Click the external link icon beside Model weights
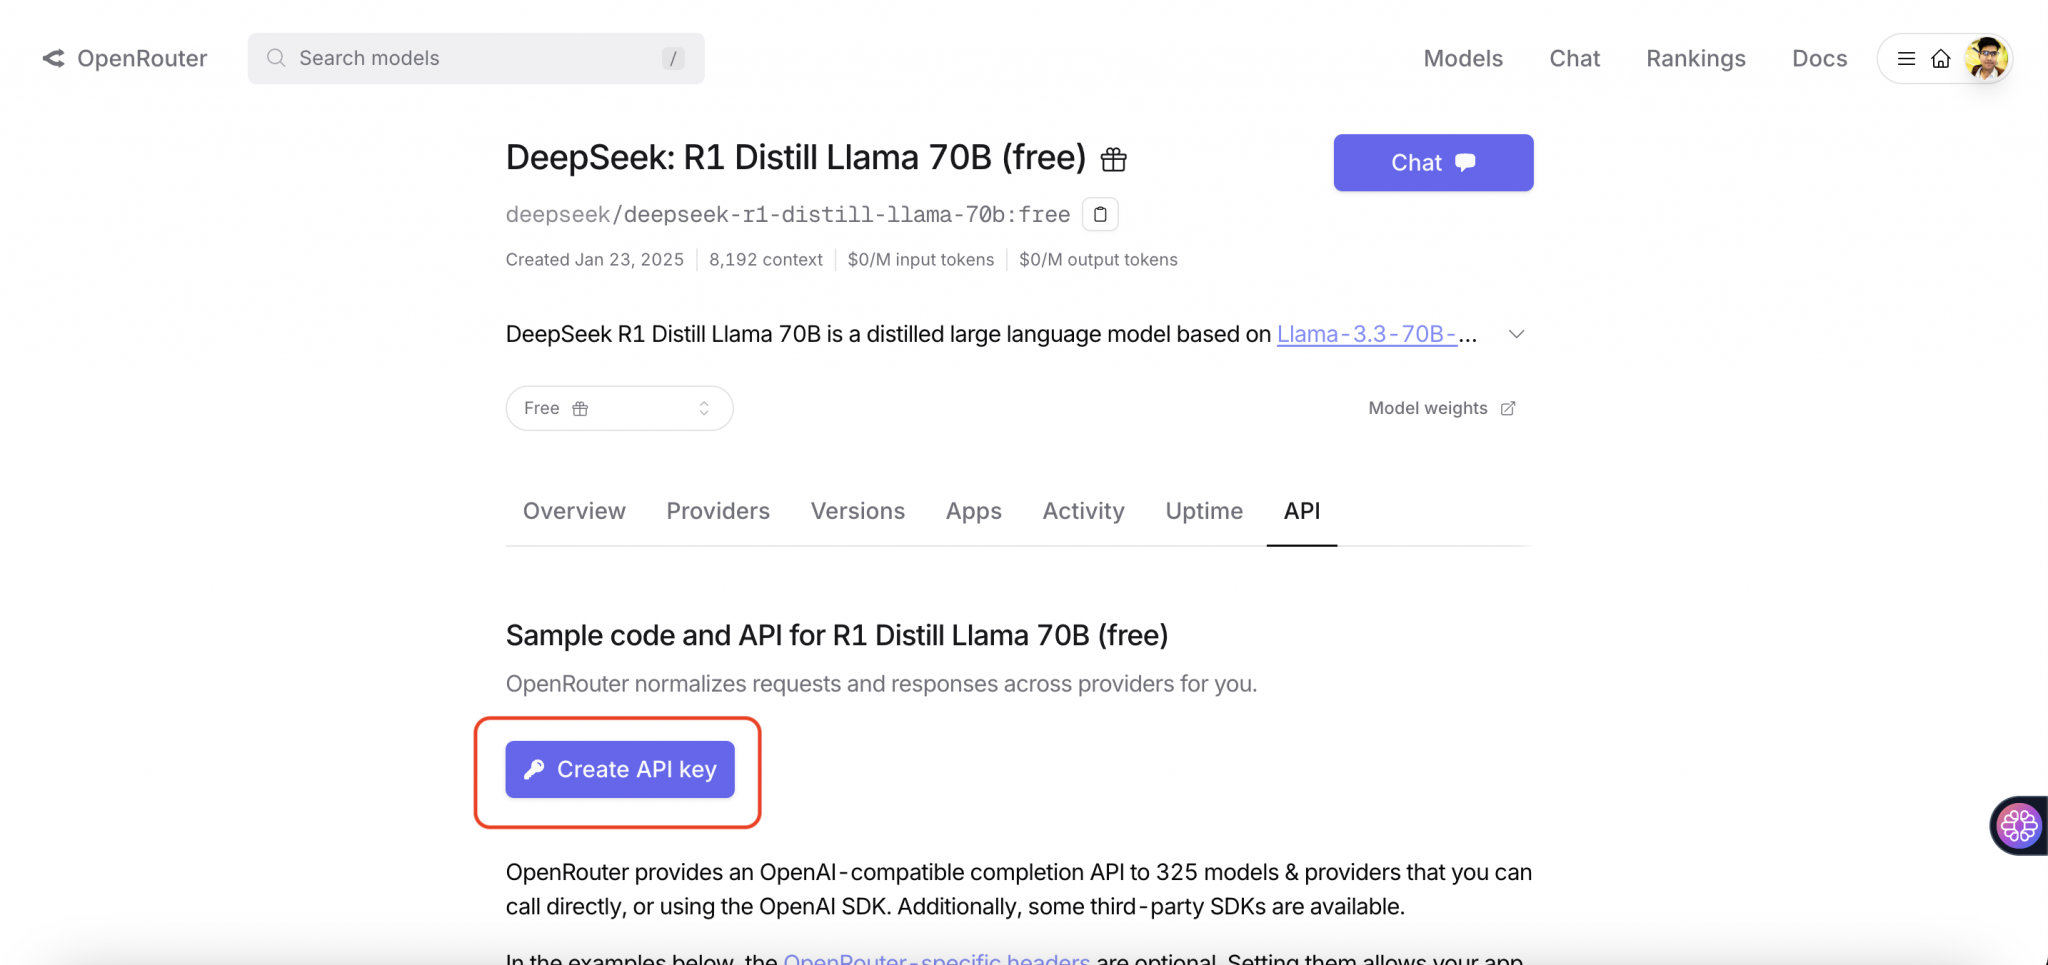2048x965 pixels. 1508,408
